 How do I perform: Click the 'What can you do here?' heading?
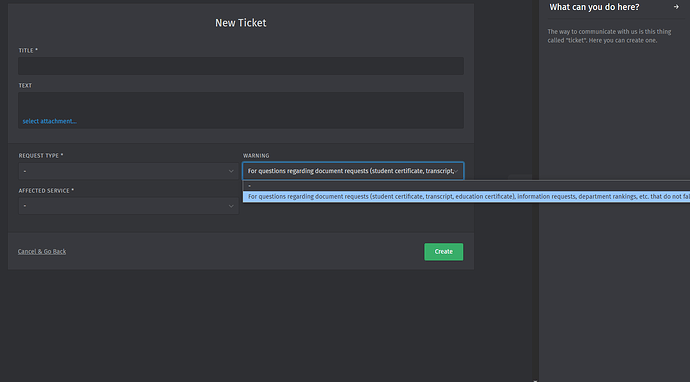pos(594,7)
